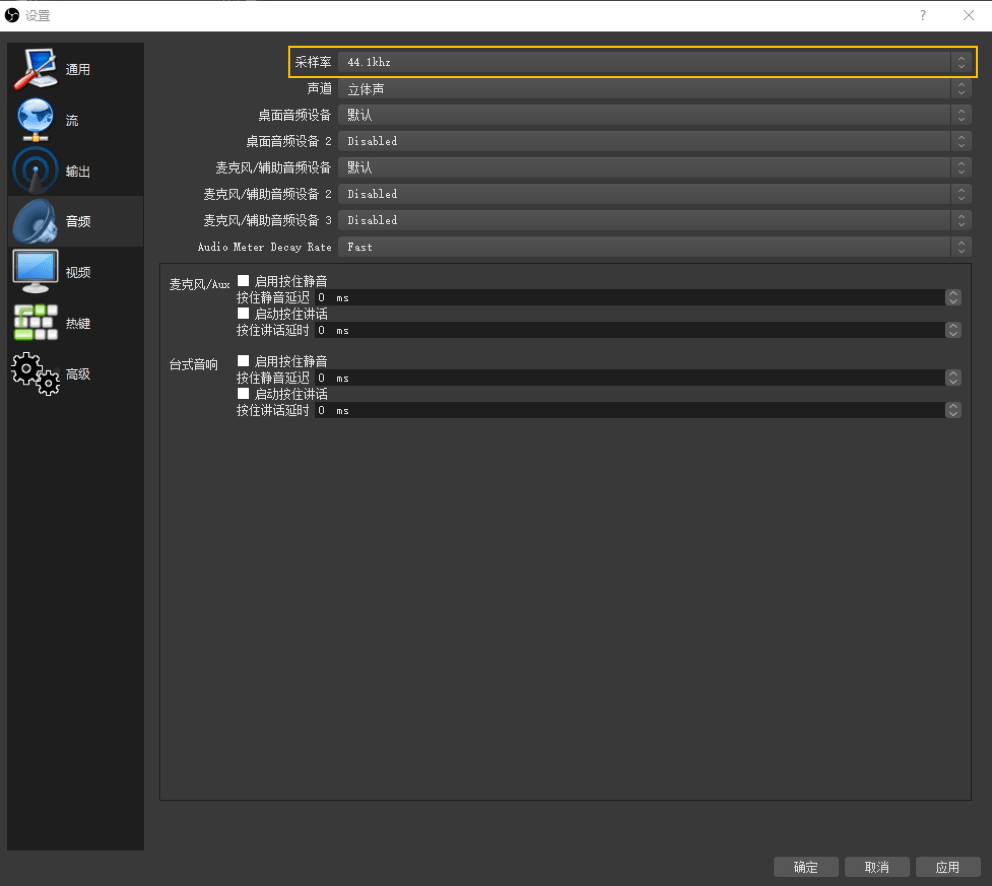The height and width of the screenshot is (886, 992).
Task: Open the 输出 output antenna icon
Action: point(35,170)
